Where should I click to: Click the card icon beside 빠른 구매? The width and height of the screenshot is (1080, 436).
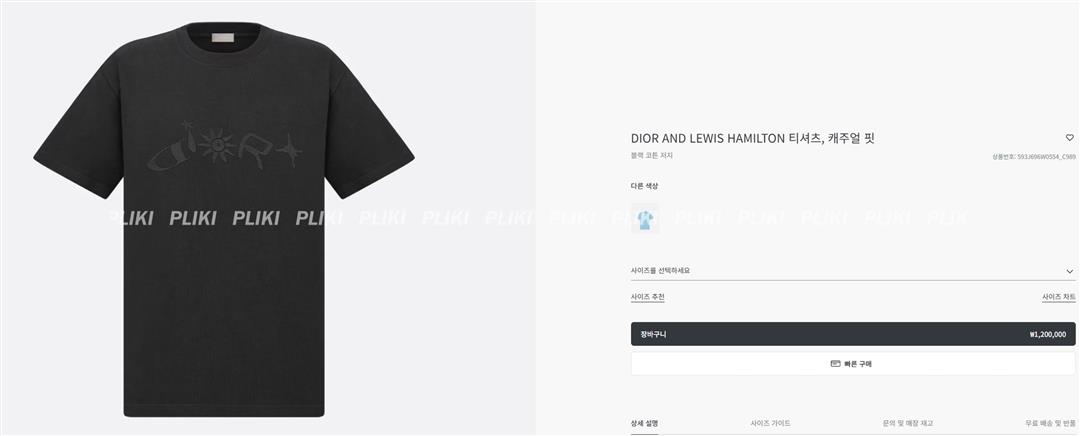pos(835,364)
